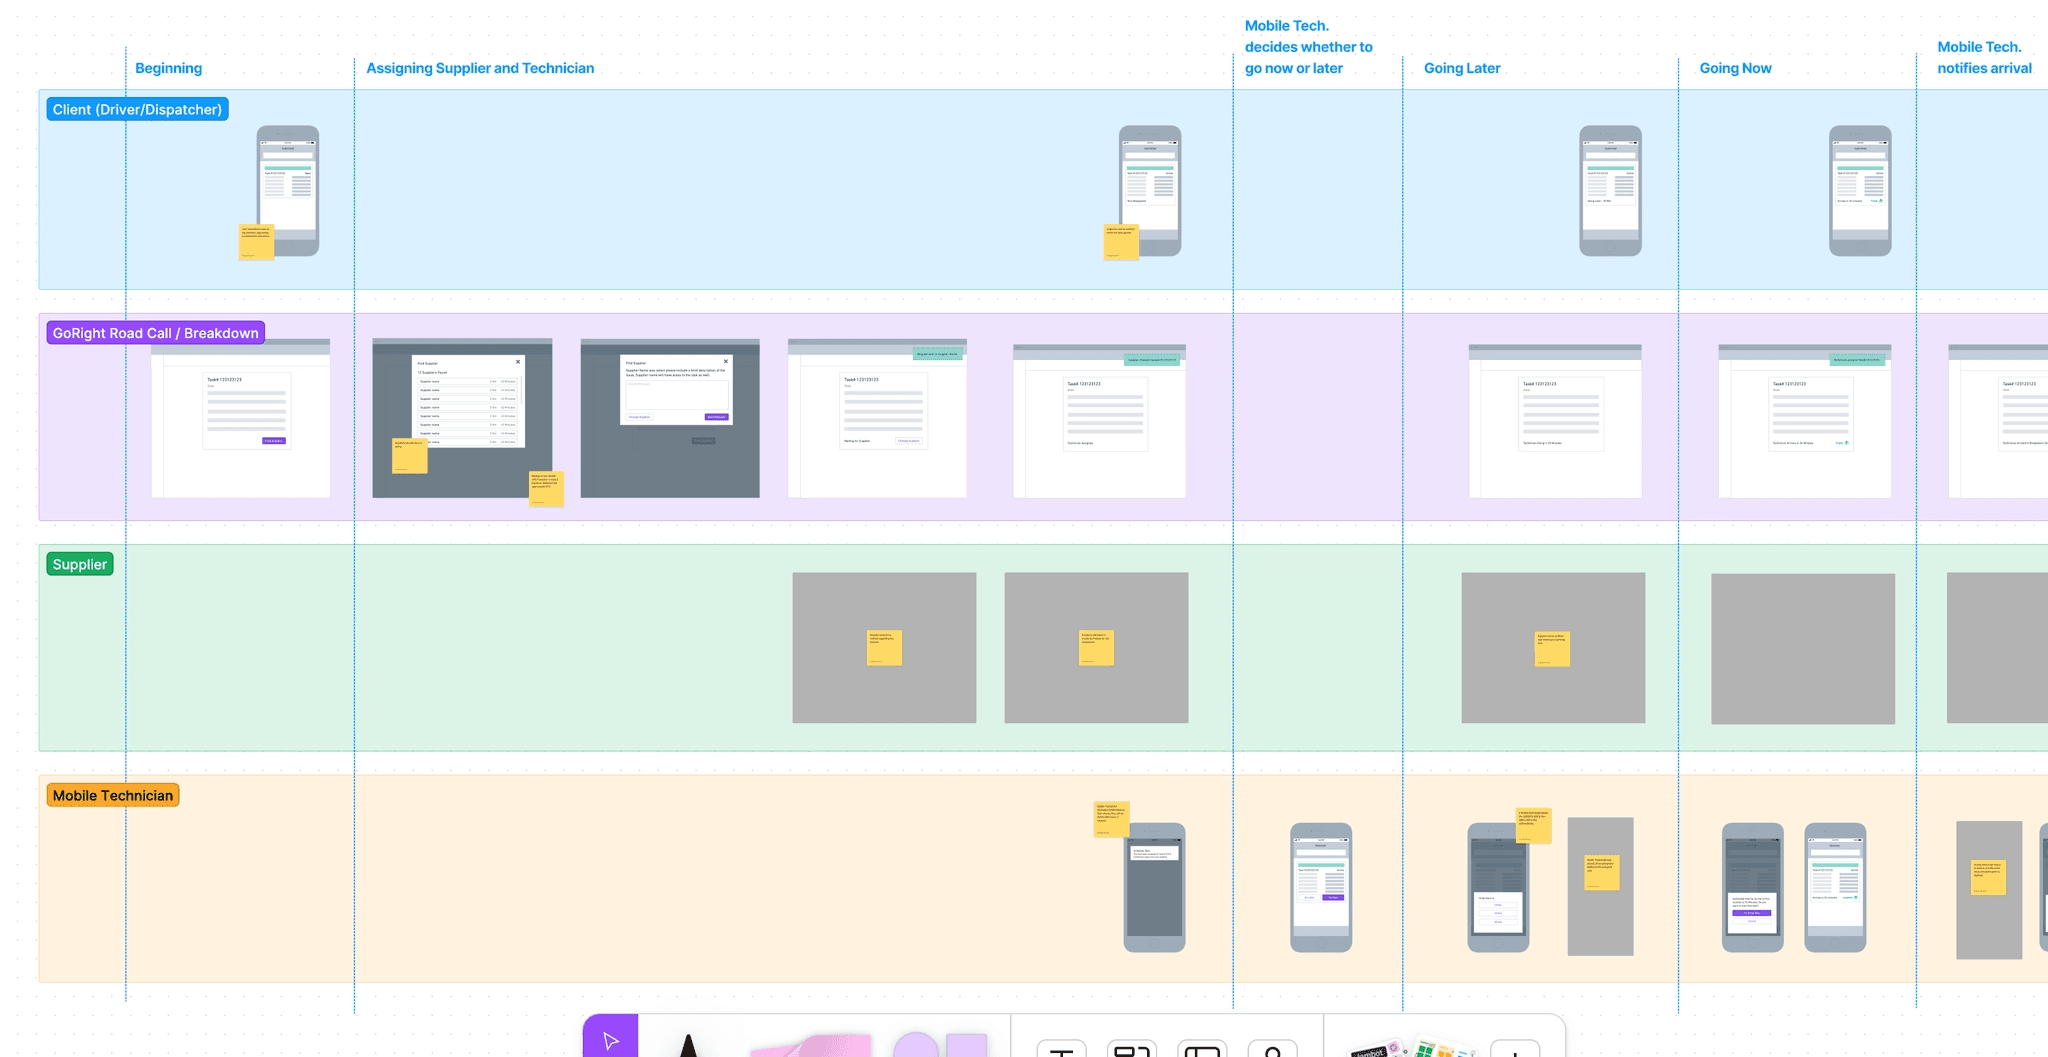Select the 'Beginning' column heading
2048x1057 pixels.
point(168,68)
